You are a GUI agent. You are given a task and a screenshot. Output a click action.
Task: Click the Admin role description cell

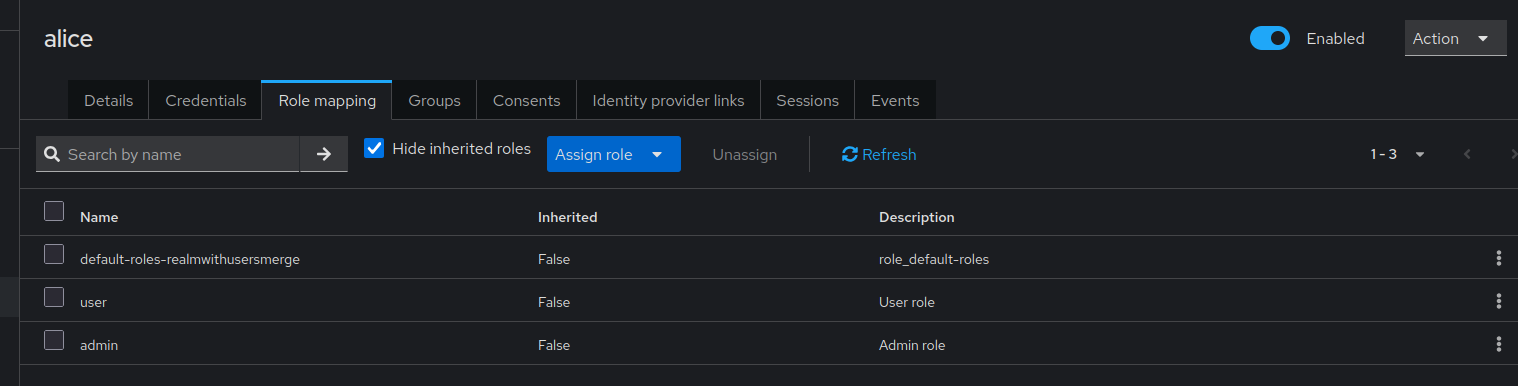pos(912,345)
